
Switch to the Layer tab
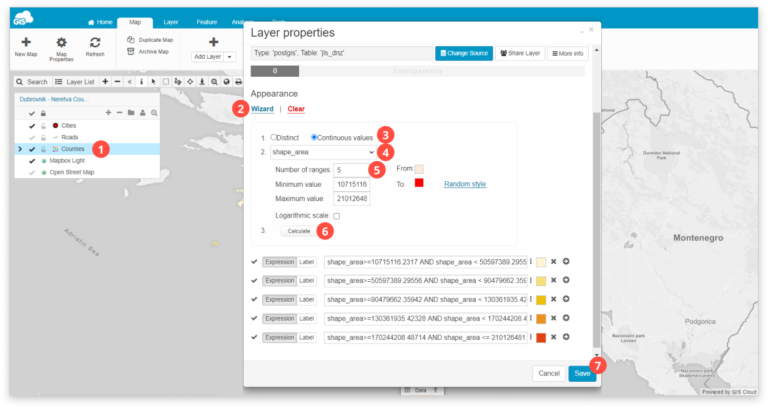click(171, 21)
